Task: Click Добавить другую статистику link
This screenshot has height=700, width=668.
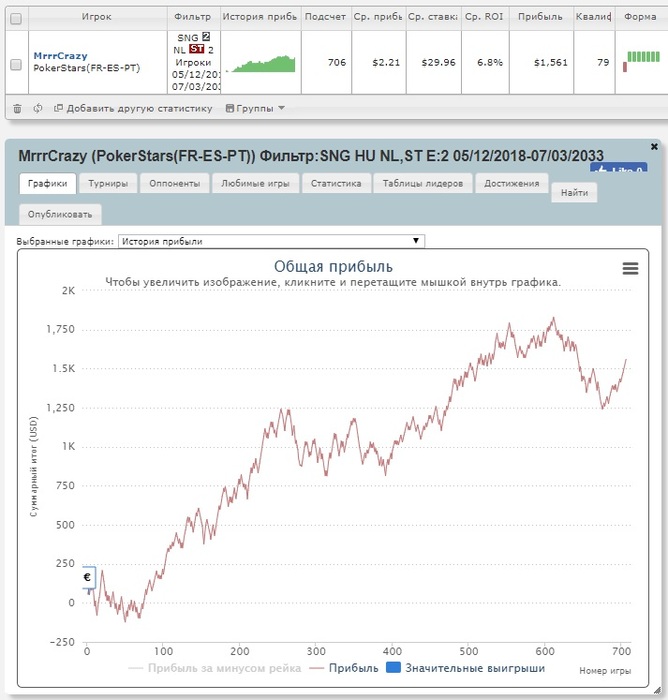Action: click(x=133, y=108)
